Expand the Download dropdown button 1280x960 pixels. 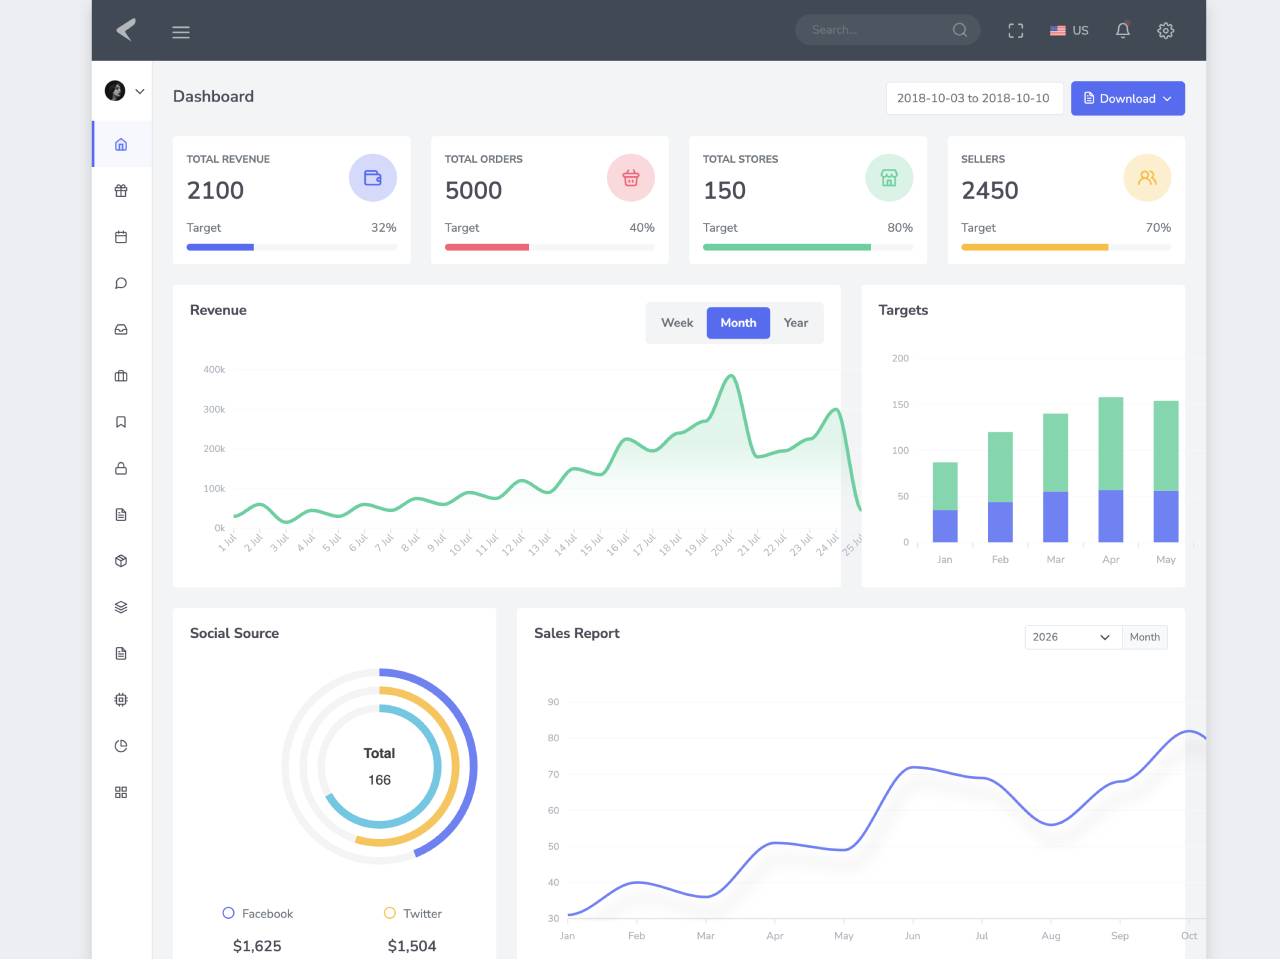click(x=1128, y=98)
